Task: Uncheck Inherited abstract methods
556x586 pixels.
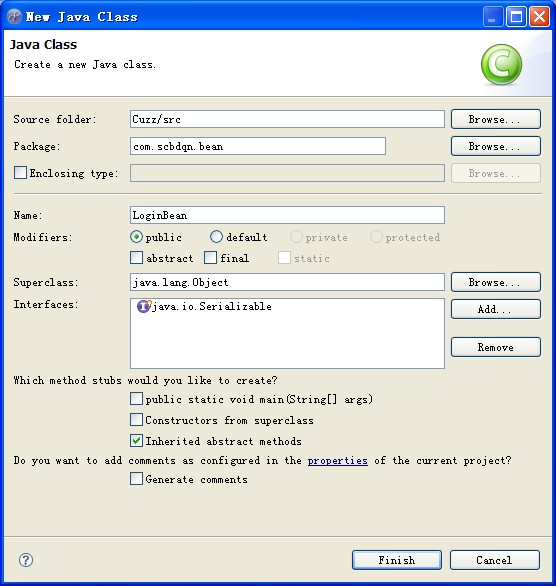Action: point(136,441)
